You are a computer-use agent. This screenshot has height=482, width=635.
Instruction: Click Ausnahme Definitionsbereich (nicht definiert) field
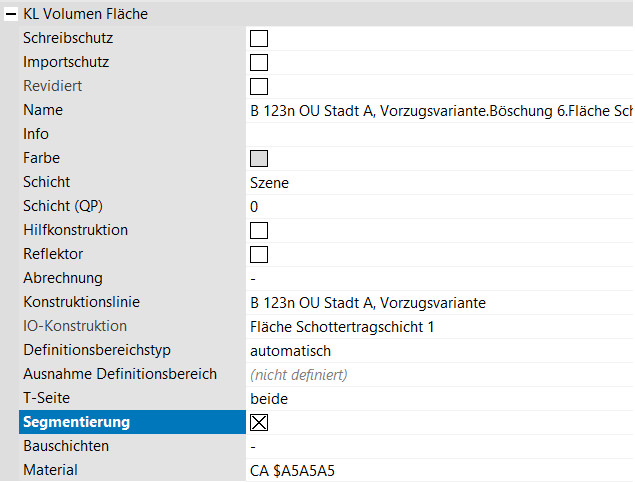click(440, 374)
